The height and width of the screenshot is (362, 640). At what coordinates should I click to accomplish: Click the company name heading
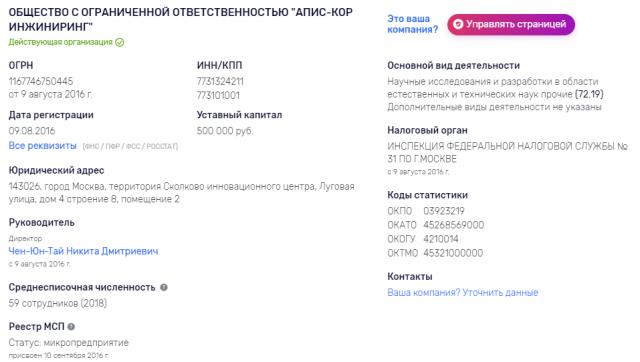[x=180, y=19]
